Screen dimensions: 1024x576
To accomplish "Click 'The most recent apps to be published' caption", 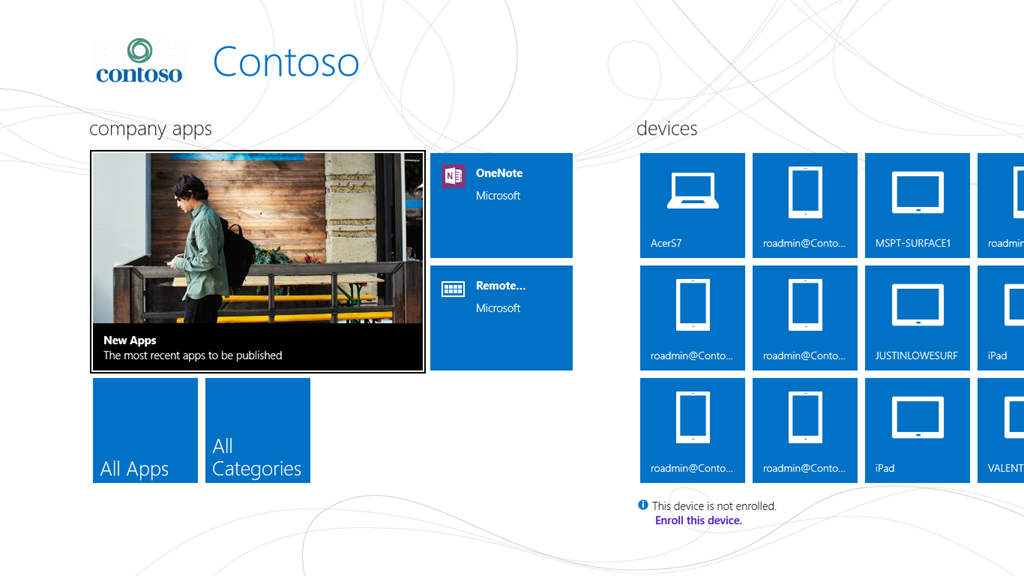I will [x=193, y=355].
